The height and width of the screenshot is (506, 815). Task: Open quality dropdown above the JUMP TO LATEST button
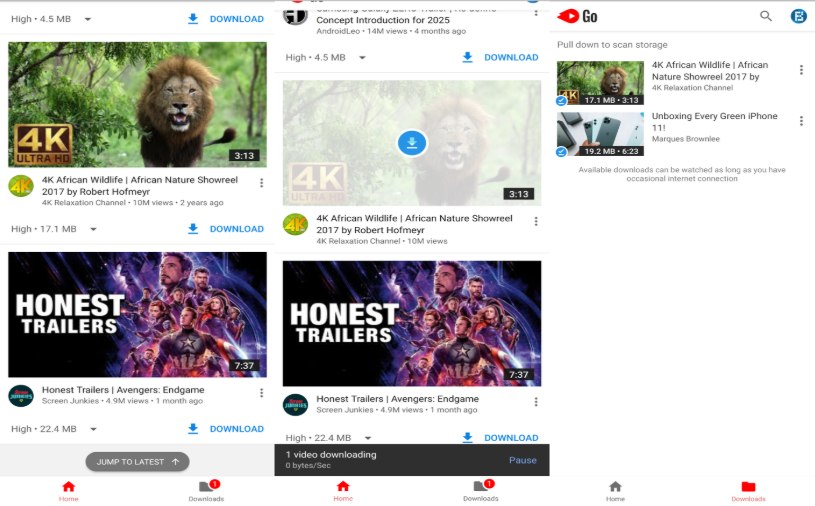(93, 429)
